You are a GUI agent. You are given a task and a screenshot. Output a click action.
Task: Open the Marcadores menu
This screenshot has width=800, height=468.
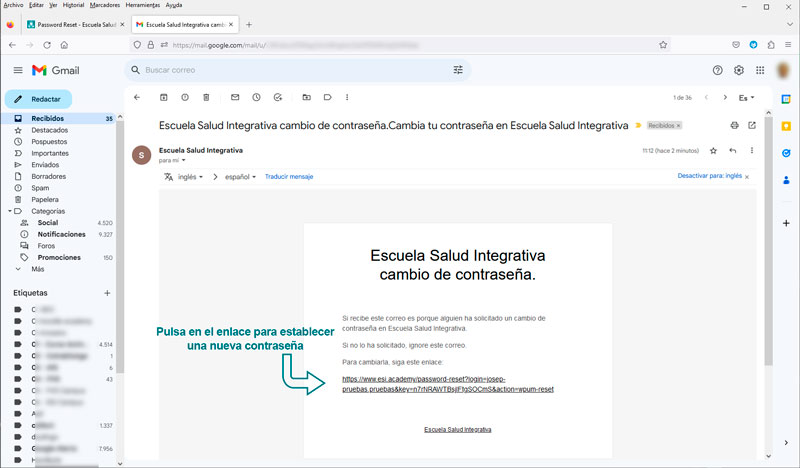(x=105, y=5)
